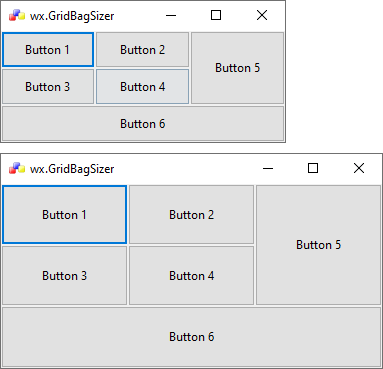
Task: Close the larger wx.GridBagSizer window
Action: point(359,168)
